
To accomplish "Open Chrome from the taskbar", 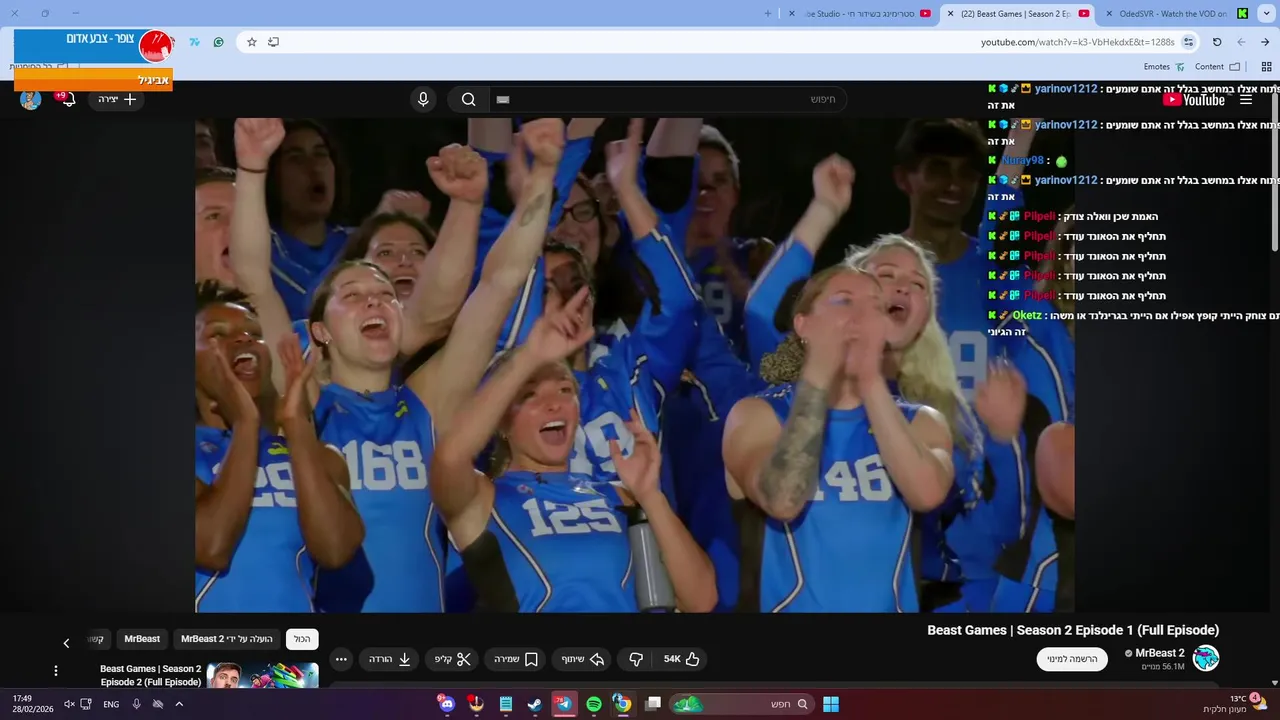I will [x=622, y=704].
